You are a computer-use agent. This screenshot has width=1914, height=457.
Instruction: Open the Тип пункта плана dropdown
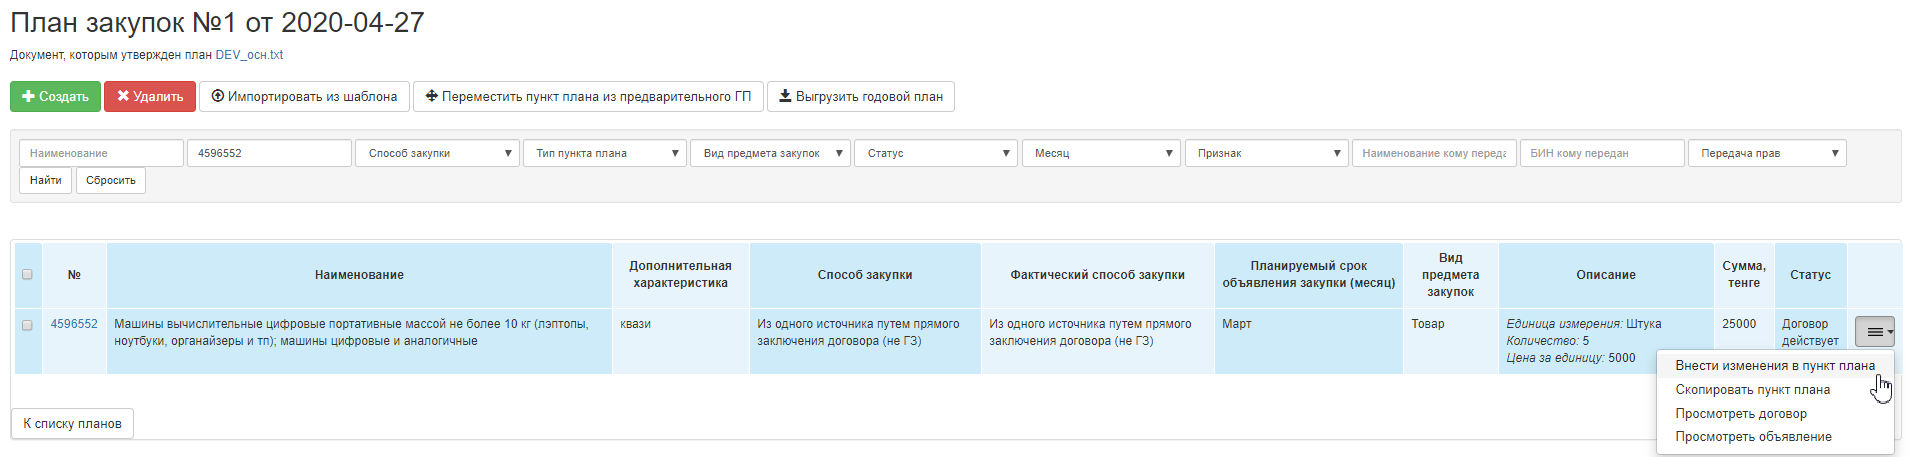[x=604, y=153]
